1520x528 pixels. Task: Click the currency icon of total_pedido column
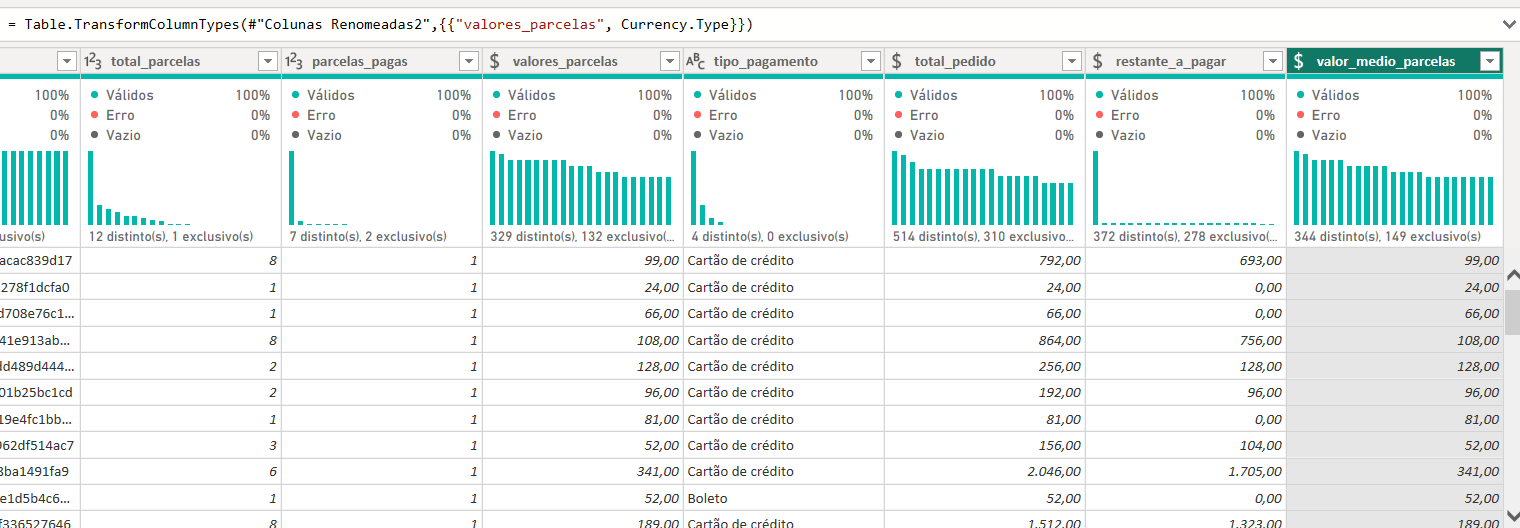coord(897,61)
